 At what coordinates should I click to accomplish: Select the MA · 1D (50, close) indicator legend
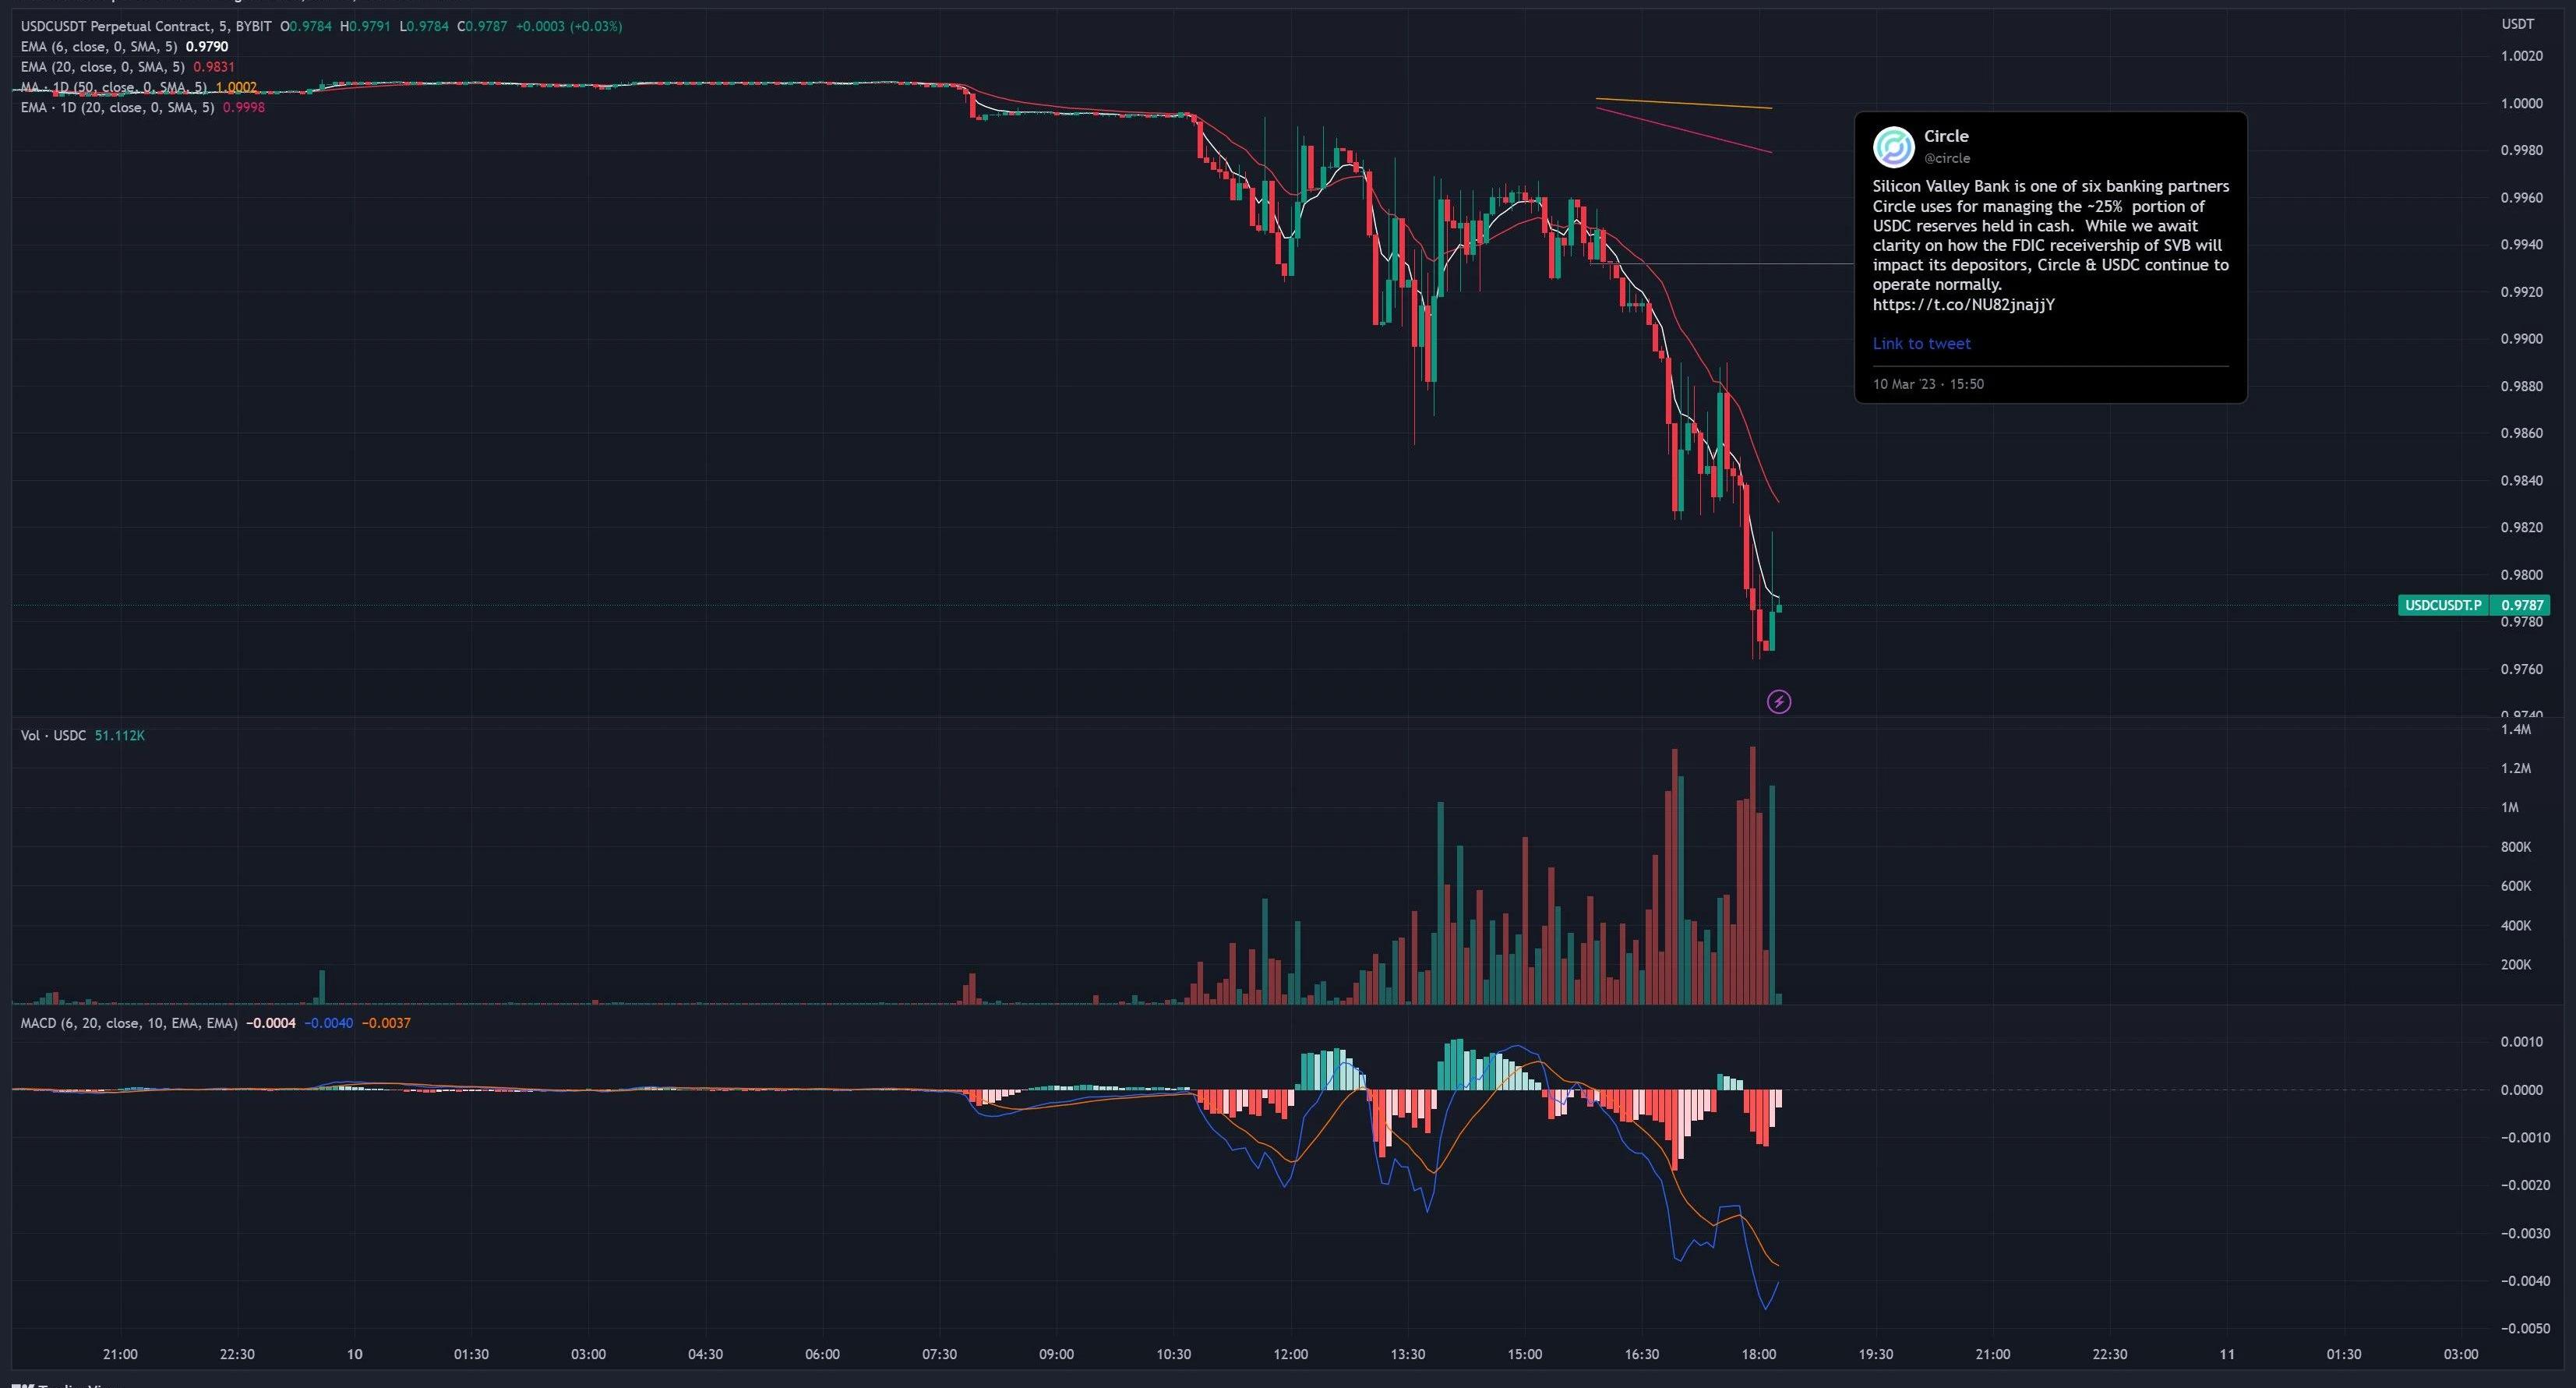point(113,87)
